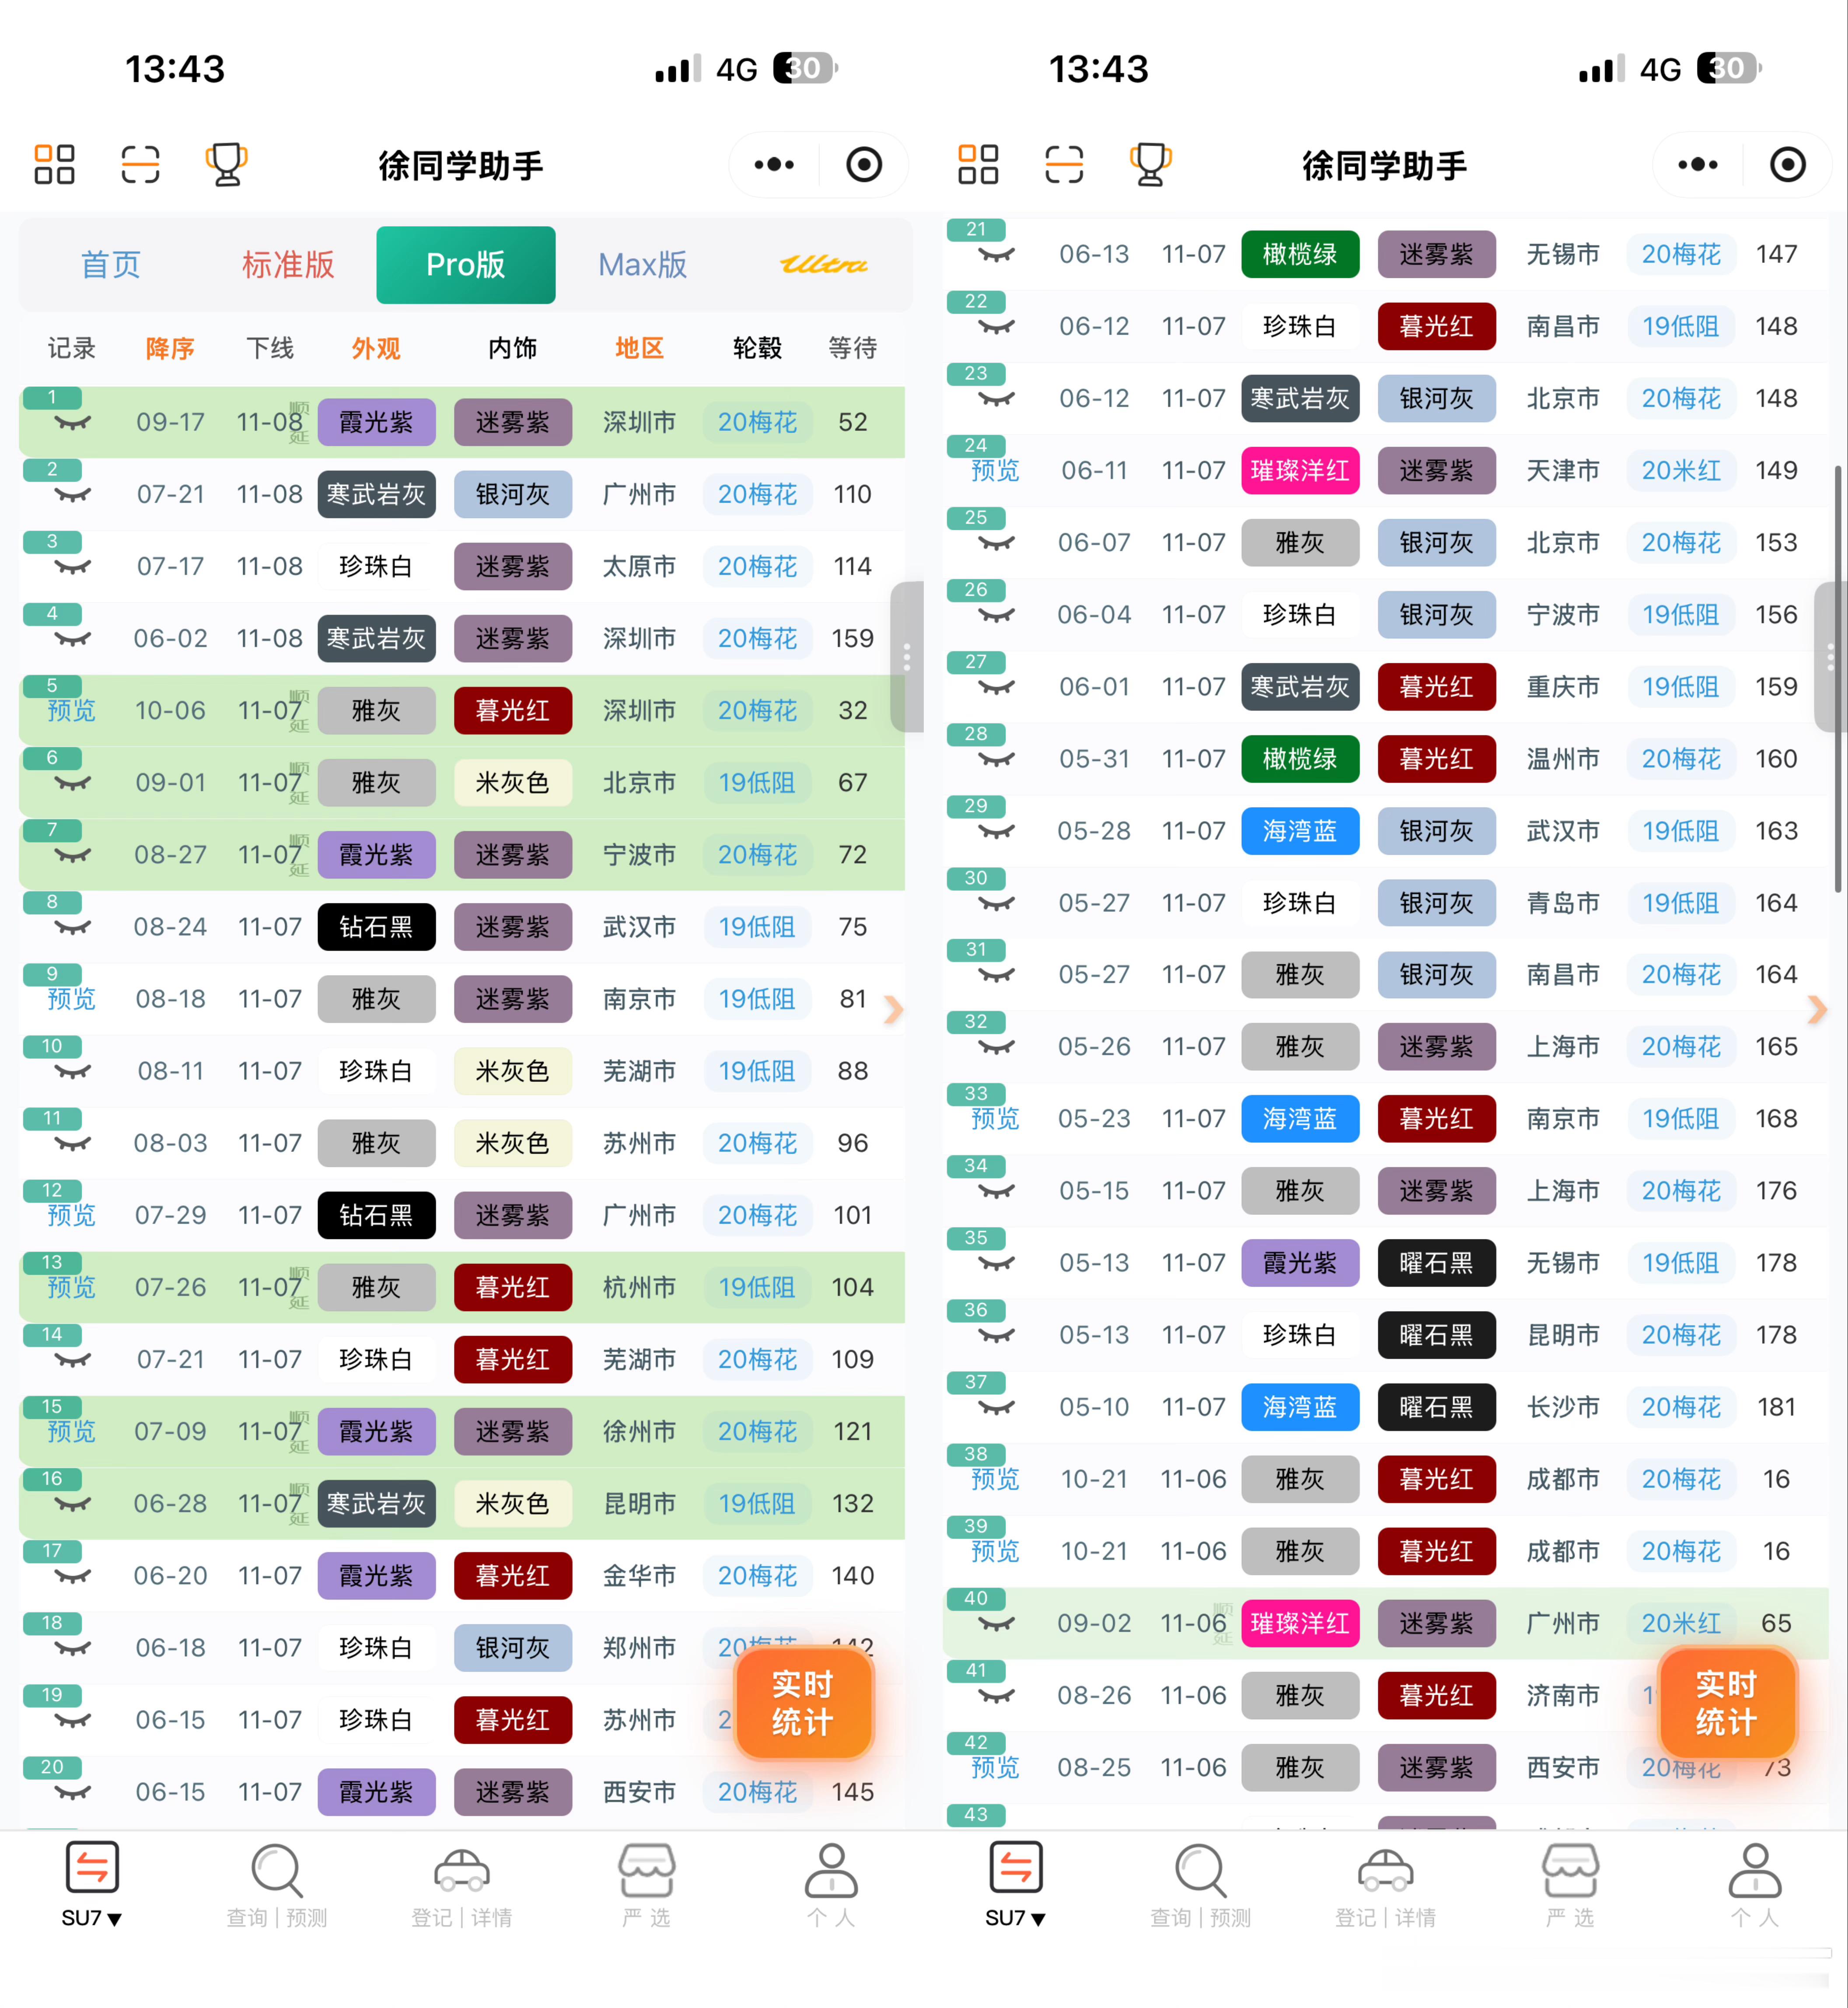Toggle the 降序 sort order header
Viewport: 1848px width, 2008px height.
pos(170,348)
